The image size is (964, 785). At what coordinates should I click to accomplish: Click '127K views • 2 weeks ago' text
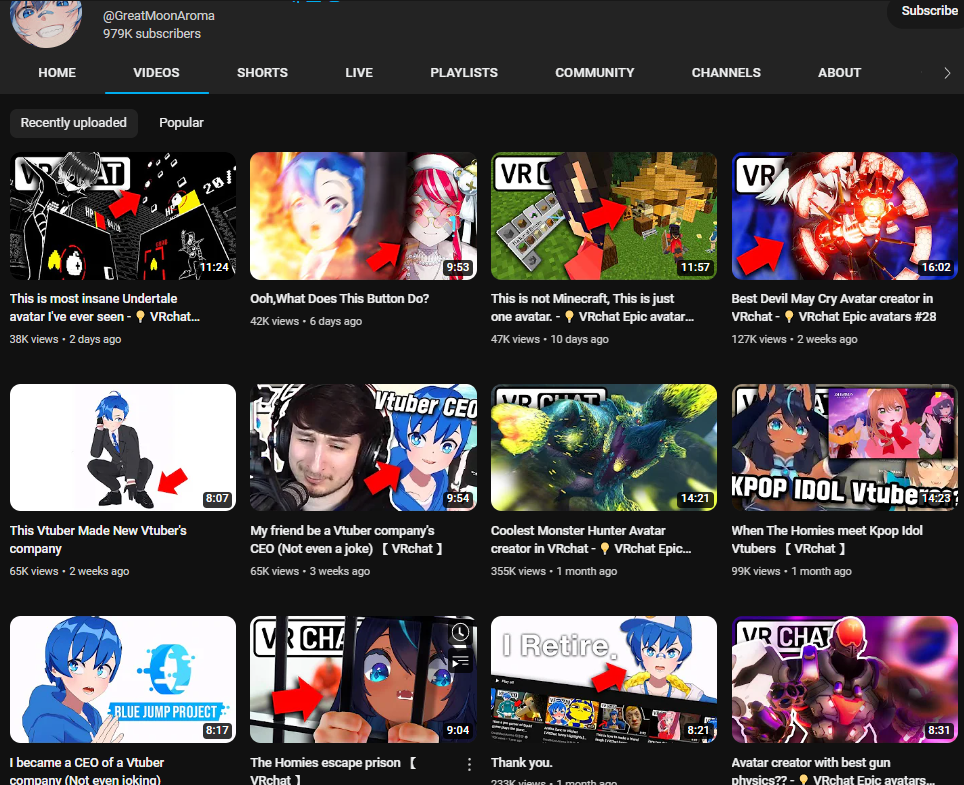click(x=794, y=339)
